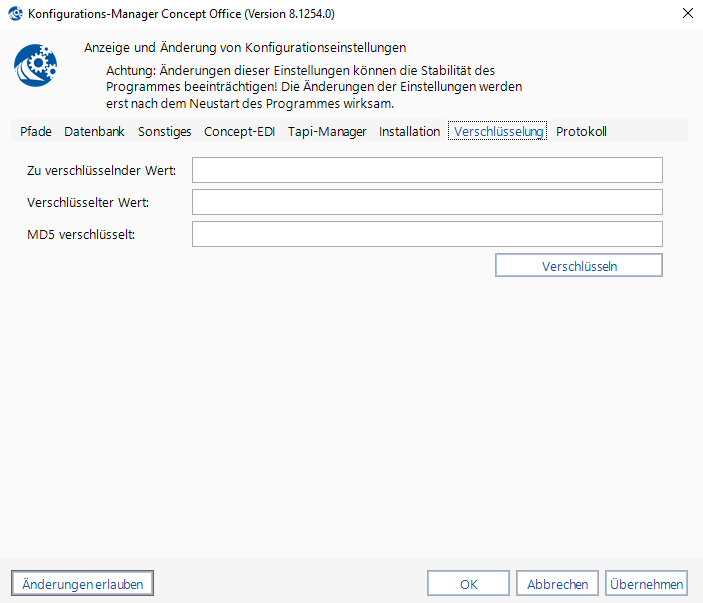Confirm with the OK button
The width and height of the screenshot is (703, 603).
(x=468, y=583)
